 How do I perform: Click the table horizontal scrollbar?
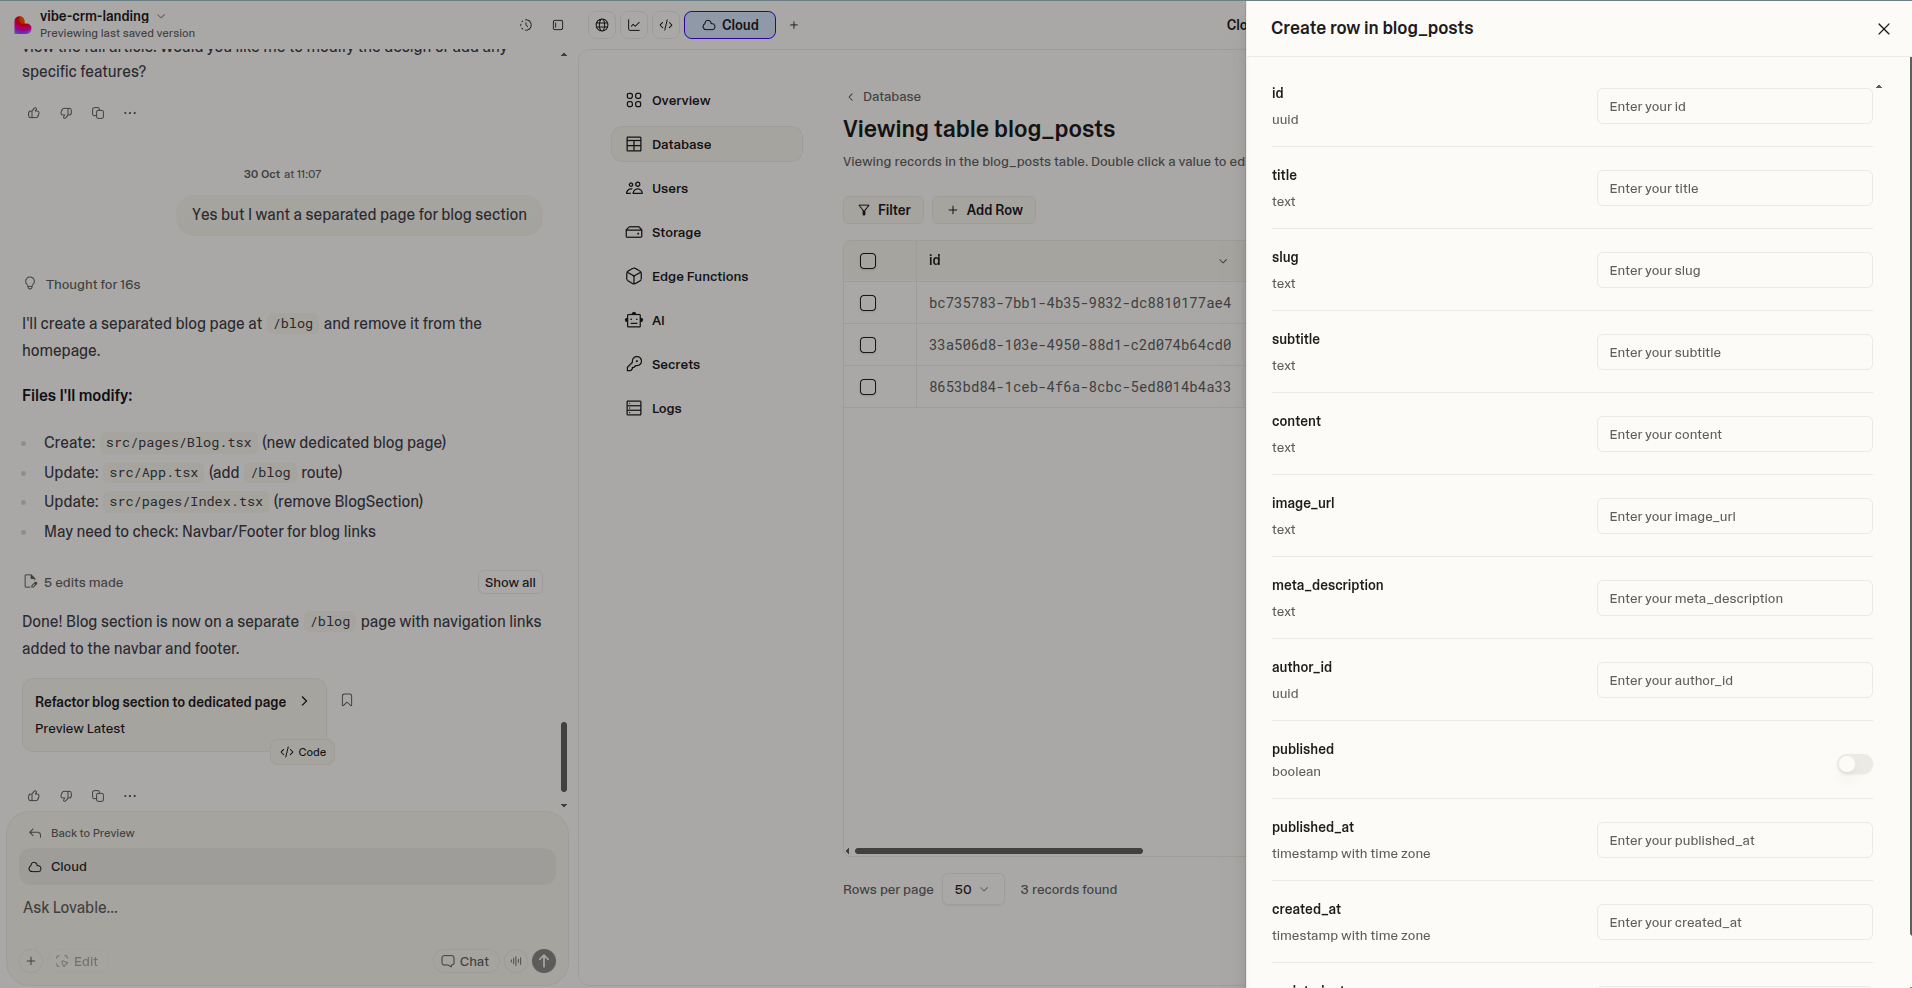998,851
